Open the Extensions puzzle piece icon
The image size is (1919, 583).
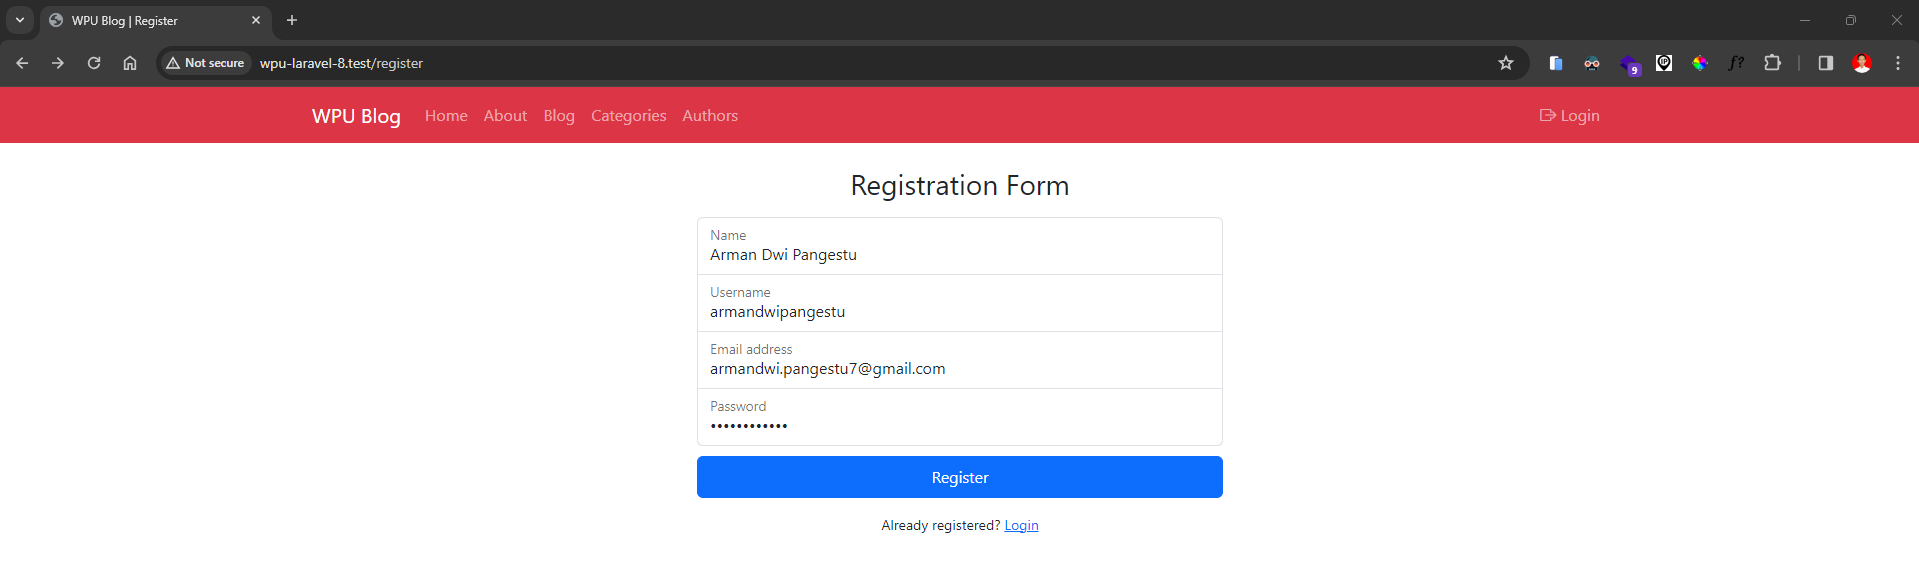pyautogui.click(x=1772, y=63)
